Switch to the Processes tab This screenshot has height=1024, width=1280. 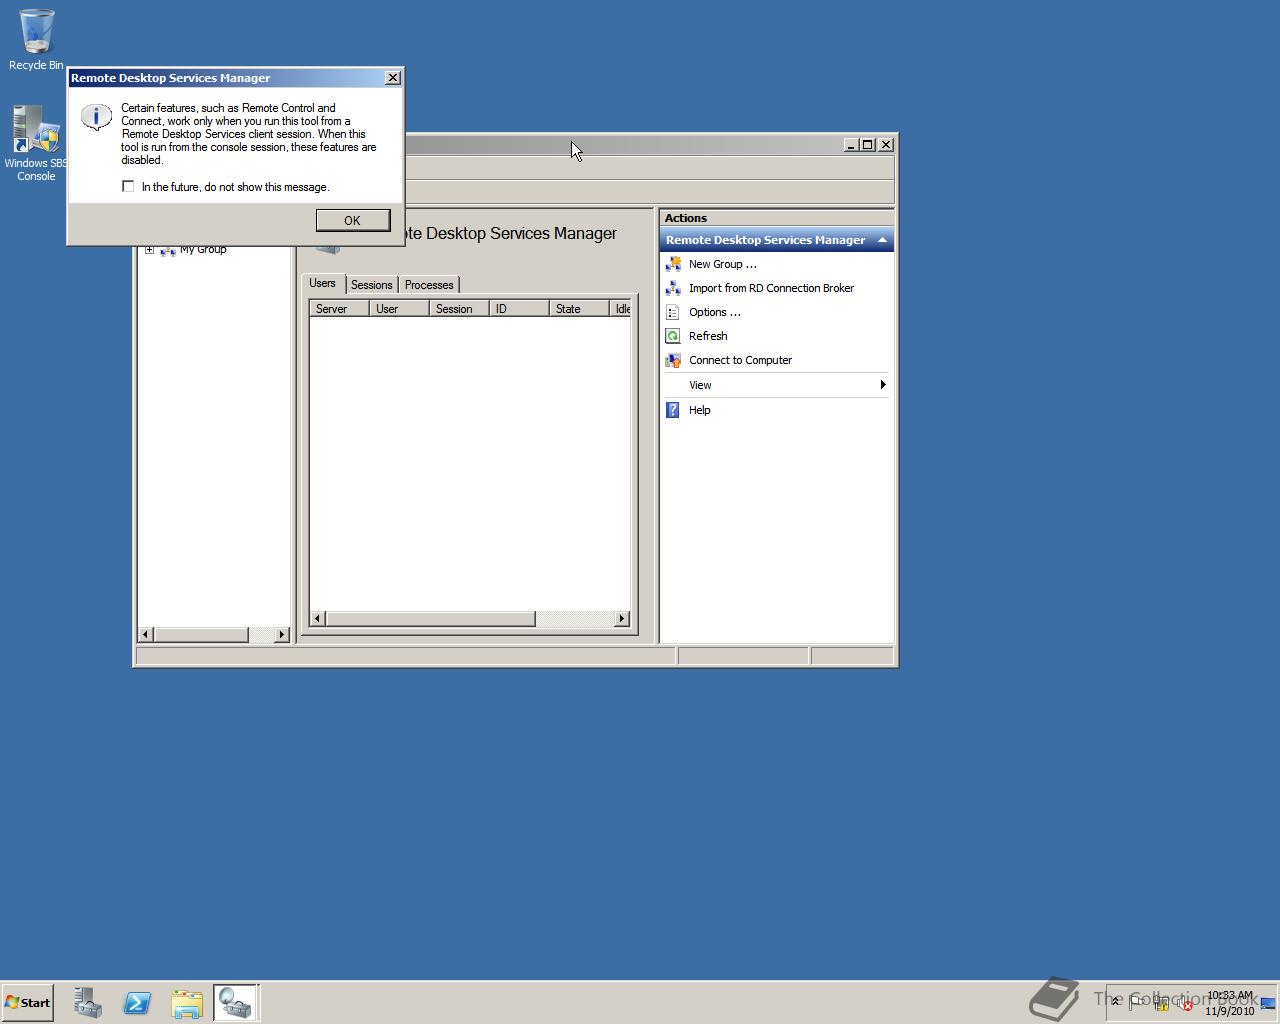tap(429, 285)
